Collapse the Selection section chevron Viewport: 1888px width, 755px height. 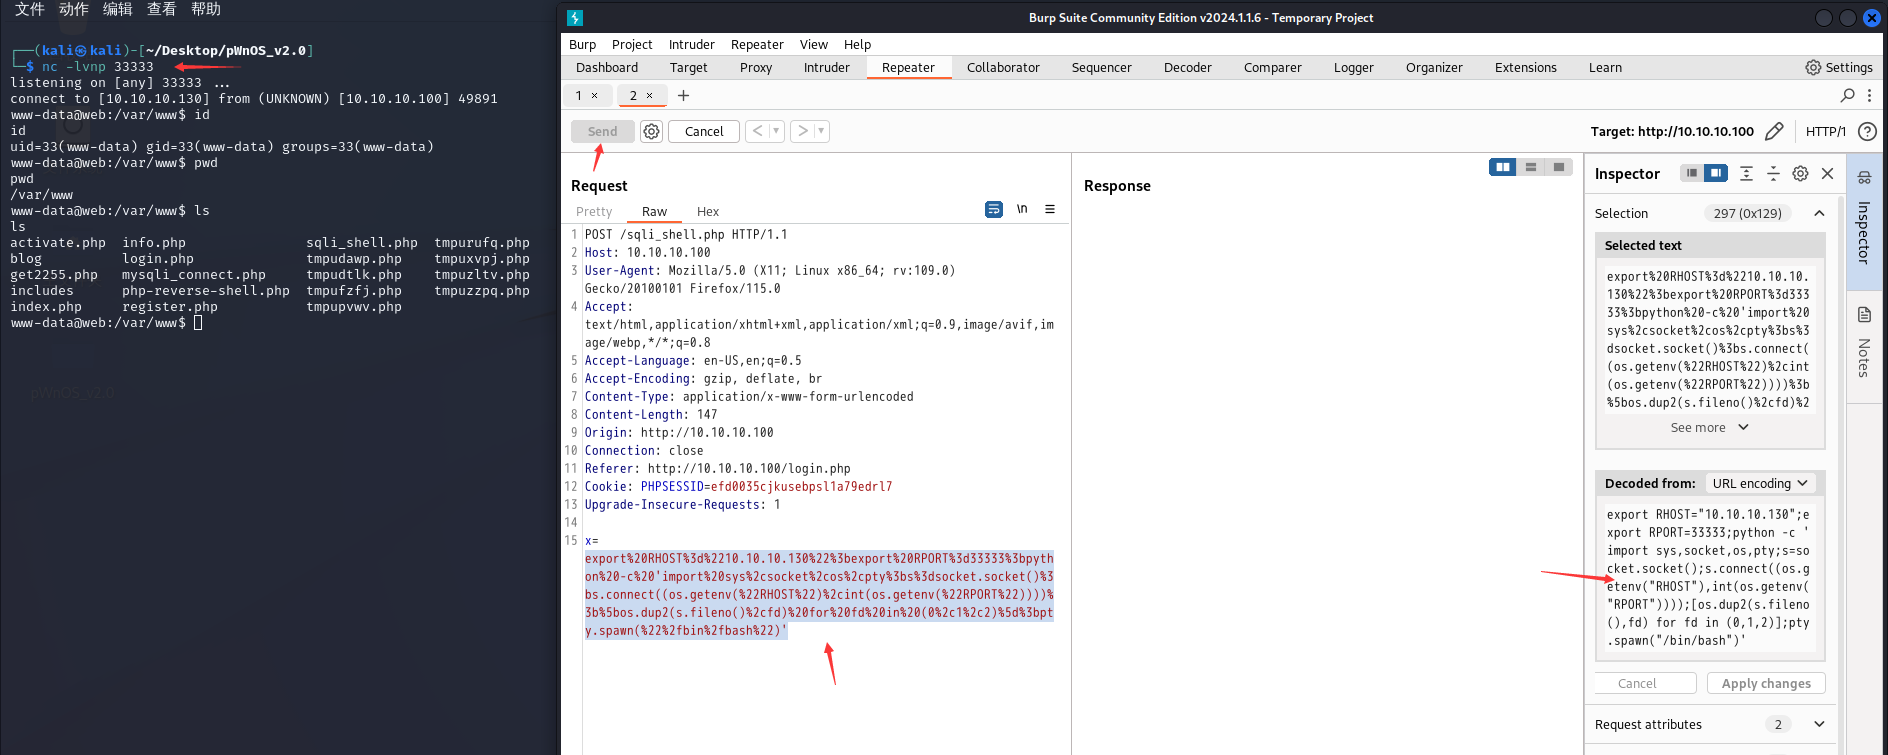point(1819,213)
